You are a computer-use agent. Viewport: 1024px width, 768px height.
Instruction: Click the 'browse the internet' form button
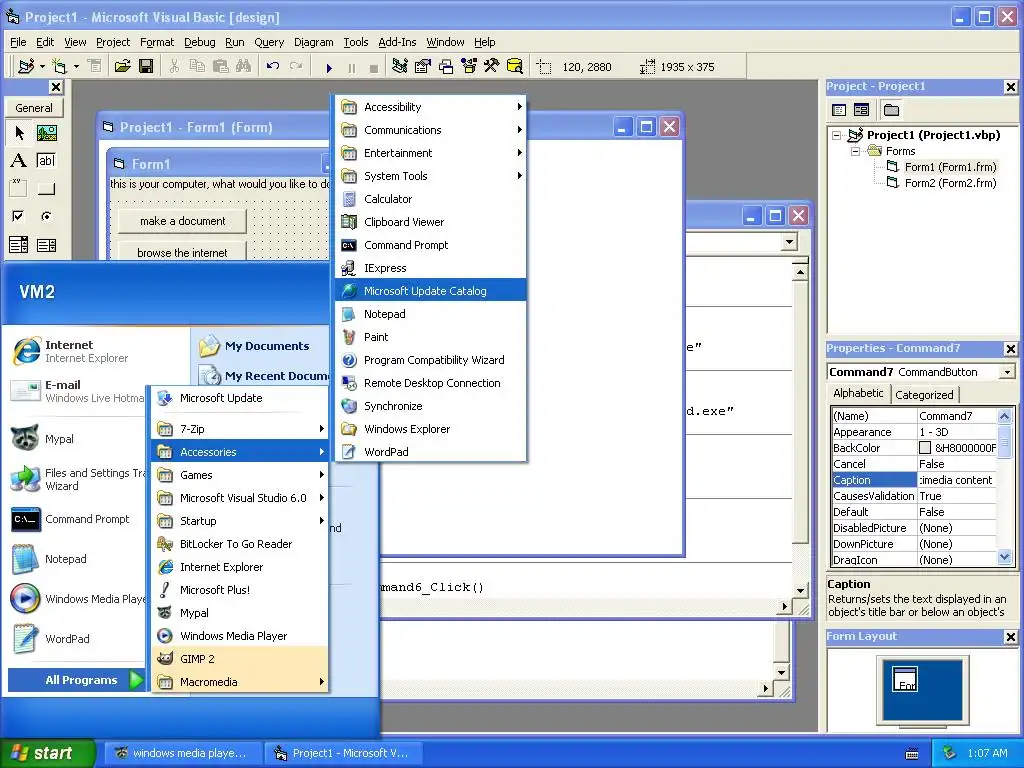(x=182, y=252)
